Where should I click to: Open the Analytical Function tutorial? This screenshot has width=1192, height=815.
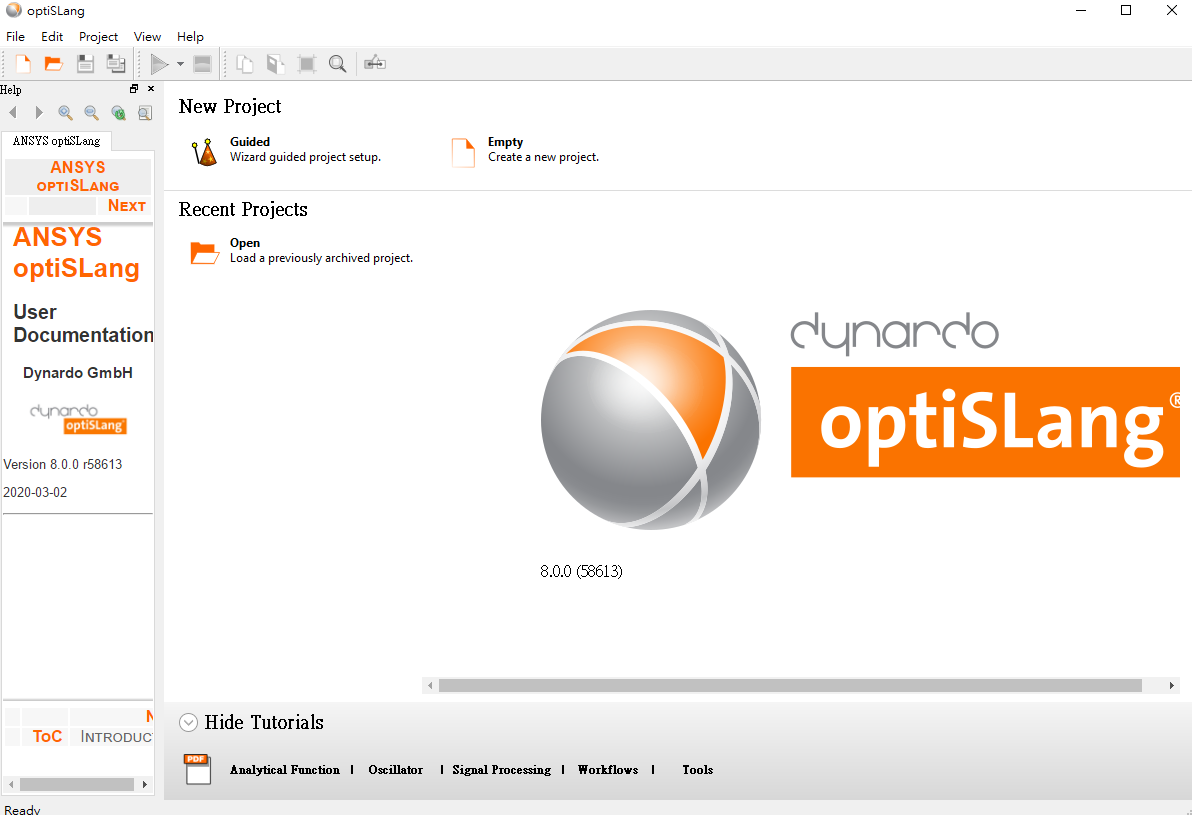pyautogui.click(x=284, y=769)
